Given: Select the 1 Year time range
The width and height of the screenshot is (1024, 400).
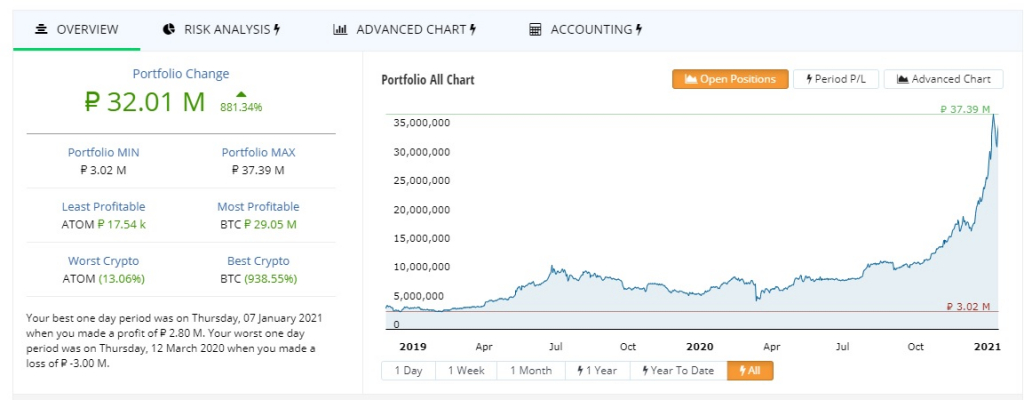Looking at the screenshot, I should [595, 371].
